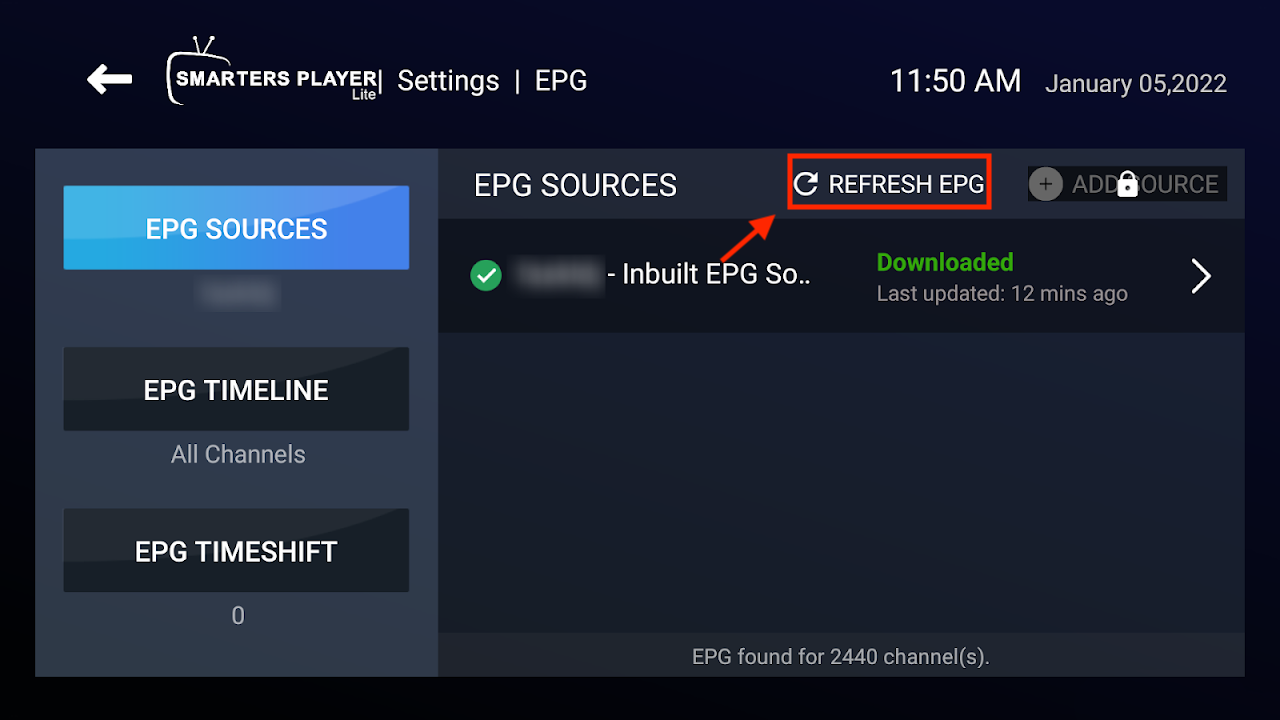Click the circular refresh icon
The width and height of the screenshot is (1280, 720).
click(806, 184)
